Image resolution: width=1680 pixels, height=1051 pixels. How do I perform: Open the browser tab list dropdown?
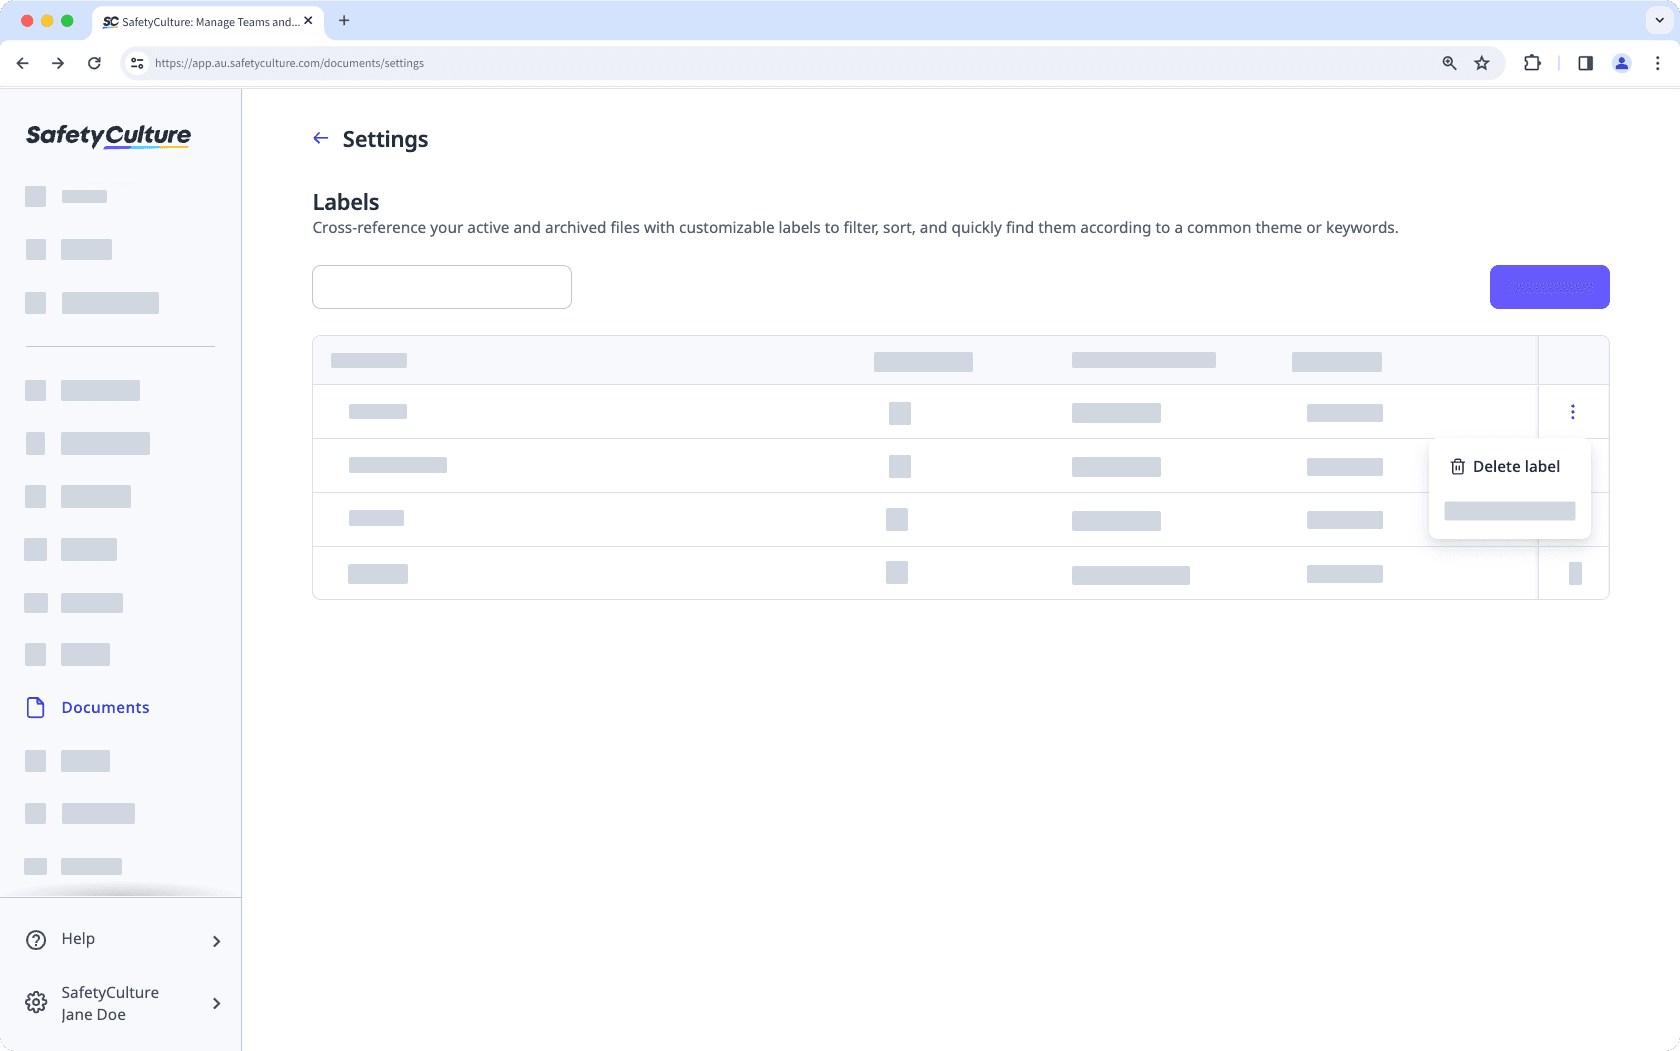tap(1657, 20)
